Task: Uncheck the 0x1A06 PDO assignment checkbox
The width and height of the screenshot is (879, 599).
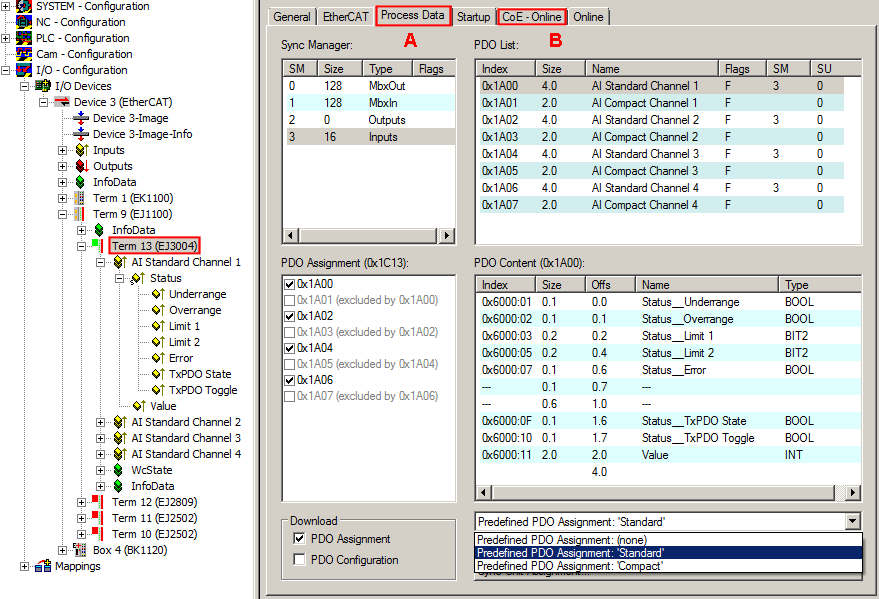Action: point(289,380)
